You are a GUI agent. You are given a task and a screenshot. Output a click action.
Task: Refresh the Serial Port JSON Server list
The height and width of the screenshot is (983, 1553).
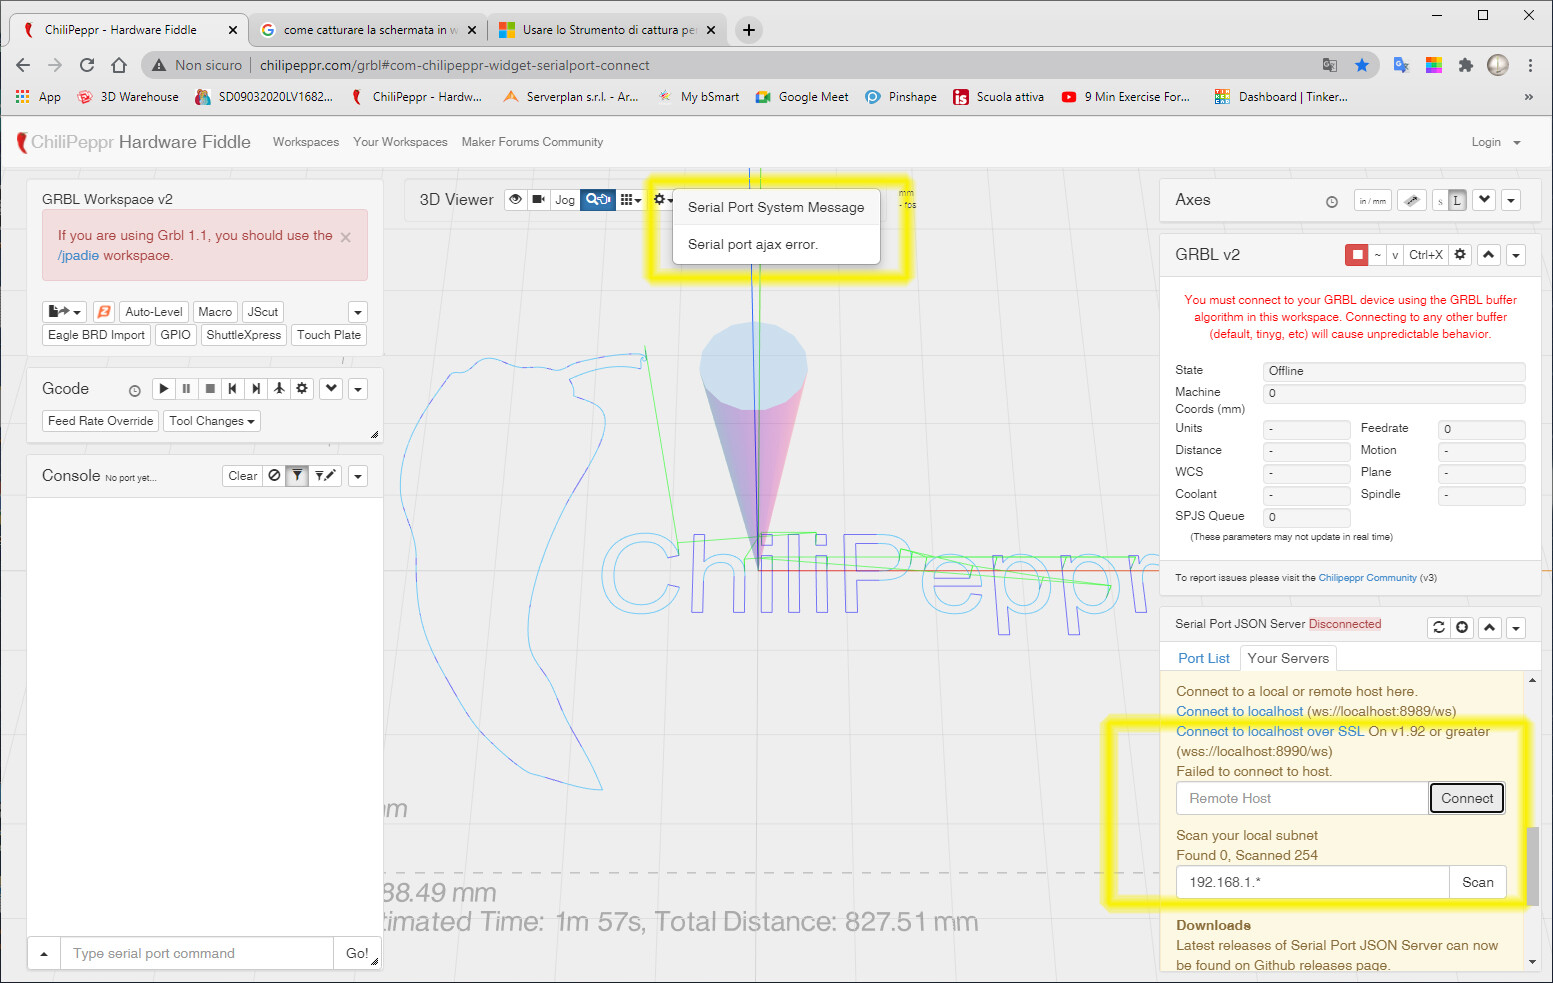1439,627
